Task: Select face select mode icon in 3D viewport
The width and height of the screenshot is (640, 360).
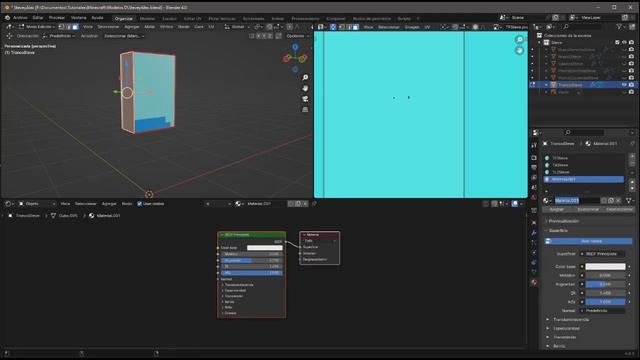Action: point(75,27)
